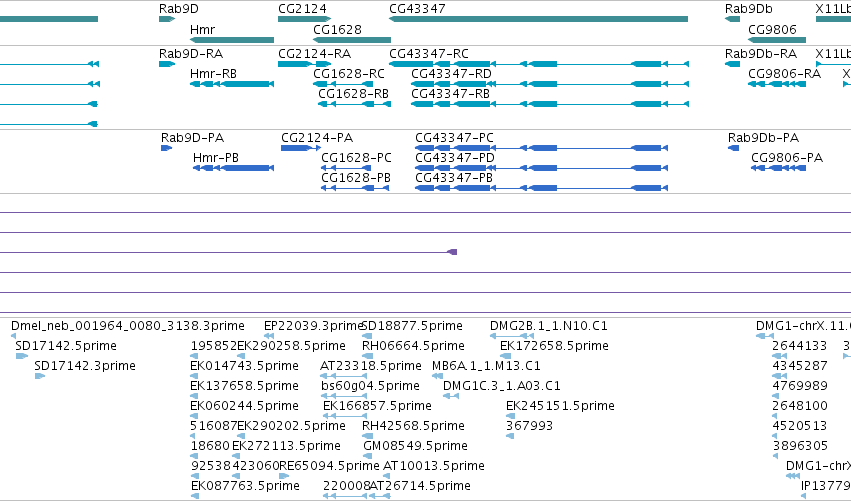The height and width of the screenshot is (501, 851).
Task: Click the bs60g04.5prime label
Action: tap(370, 386)
